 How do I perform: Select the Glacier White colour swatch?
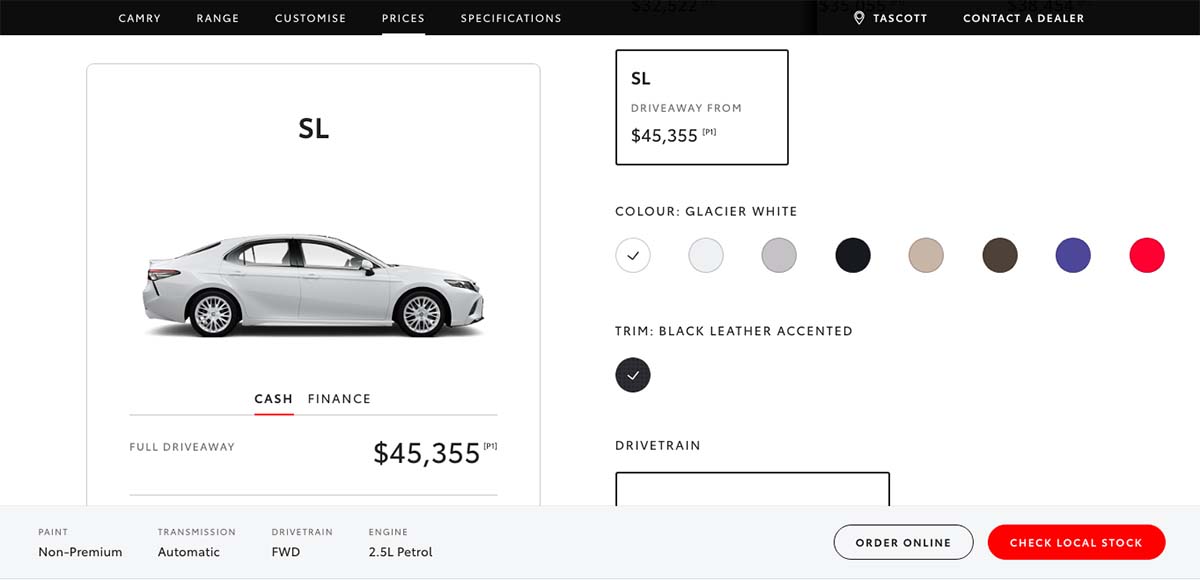[x=633, y=255]
